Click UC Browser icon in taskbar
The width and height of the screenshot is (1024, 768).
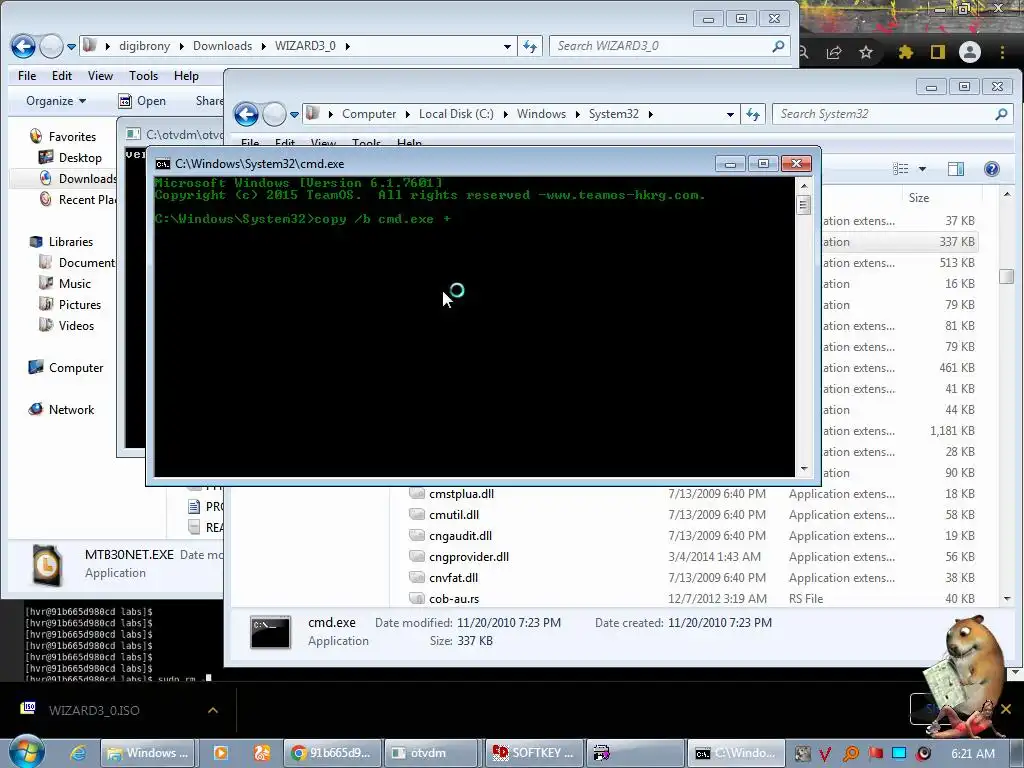tap(262, 753)
